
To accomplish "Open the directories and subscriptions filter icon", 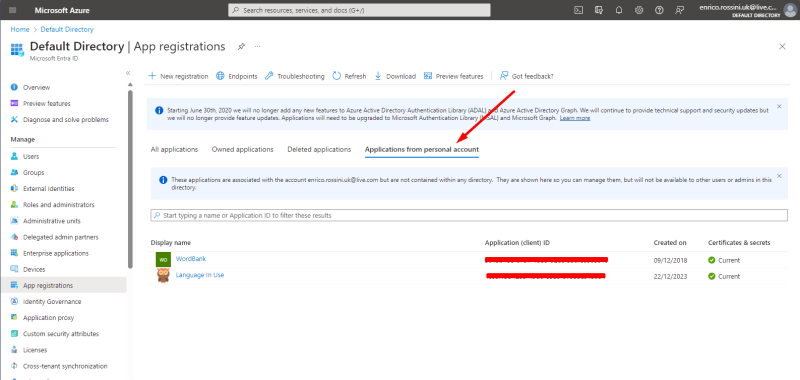I will click(x=599, y=10).
